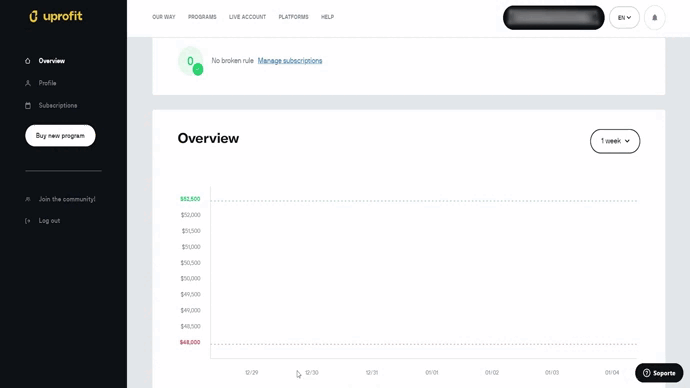Click the 01/02 date label
Screen dimensions: 690x388
(x=492, y=373)
